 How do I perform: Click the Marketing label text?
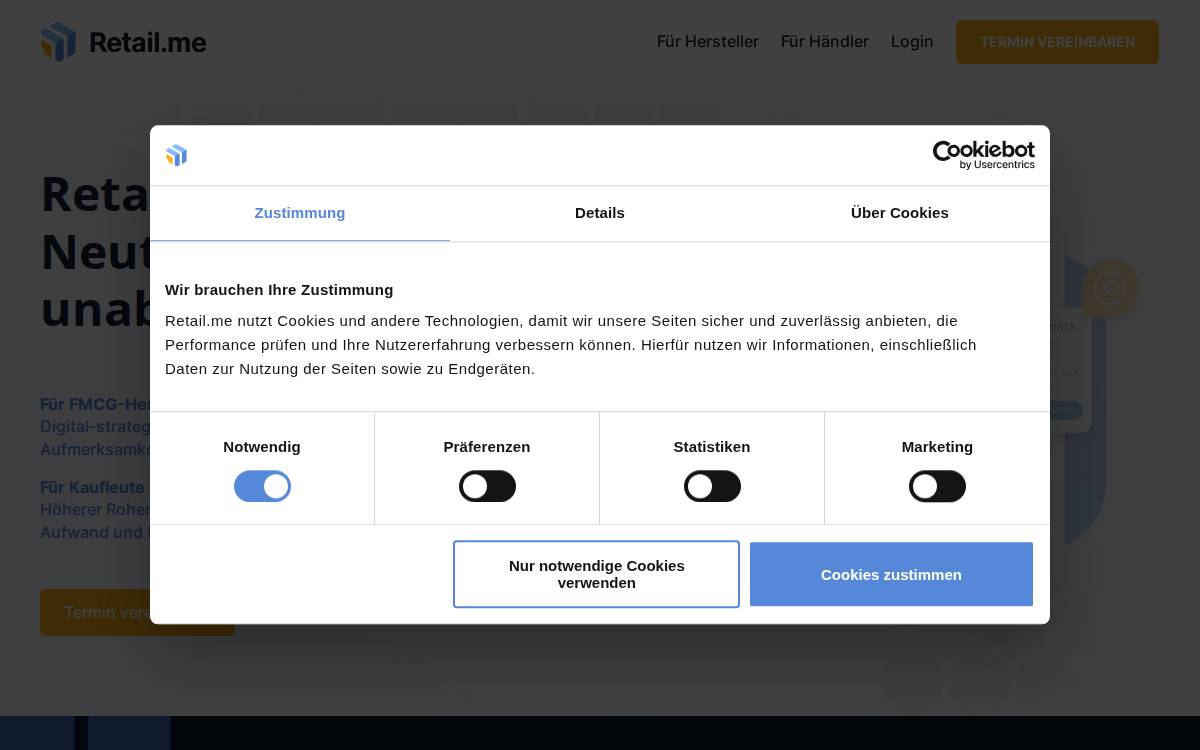coord(937,447)
